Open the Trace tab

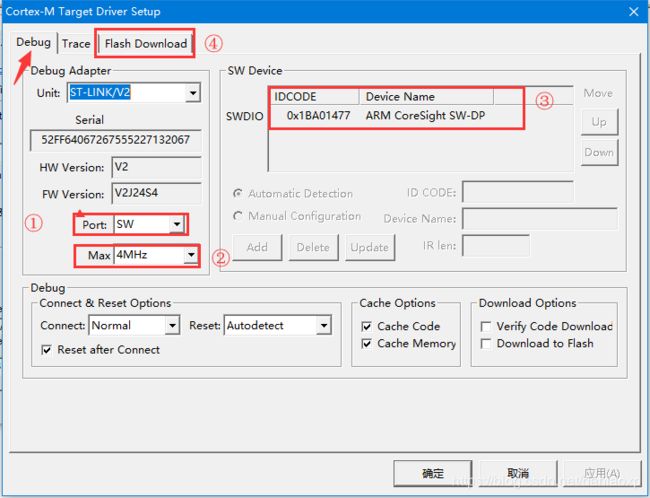coord(76,44)
